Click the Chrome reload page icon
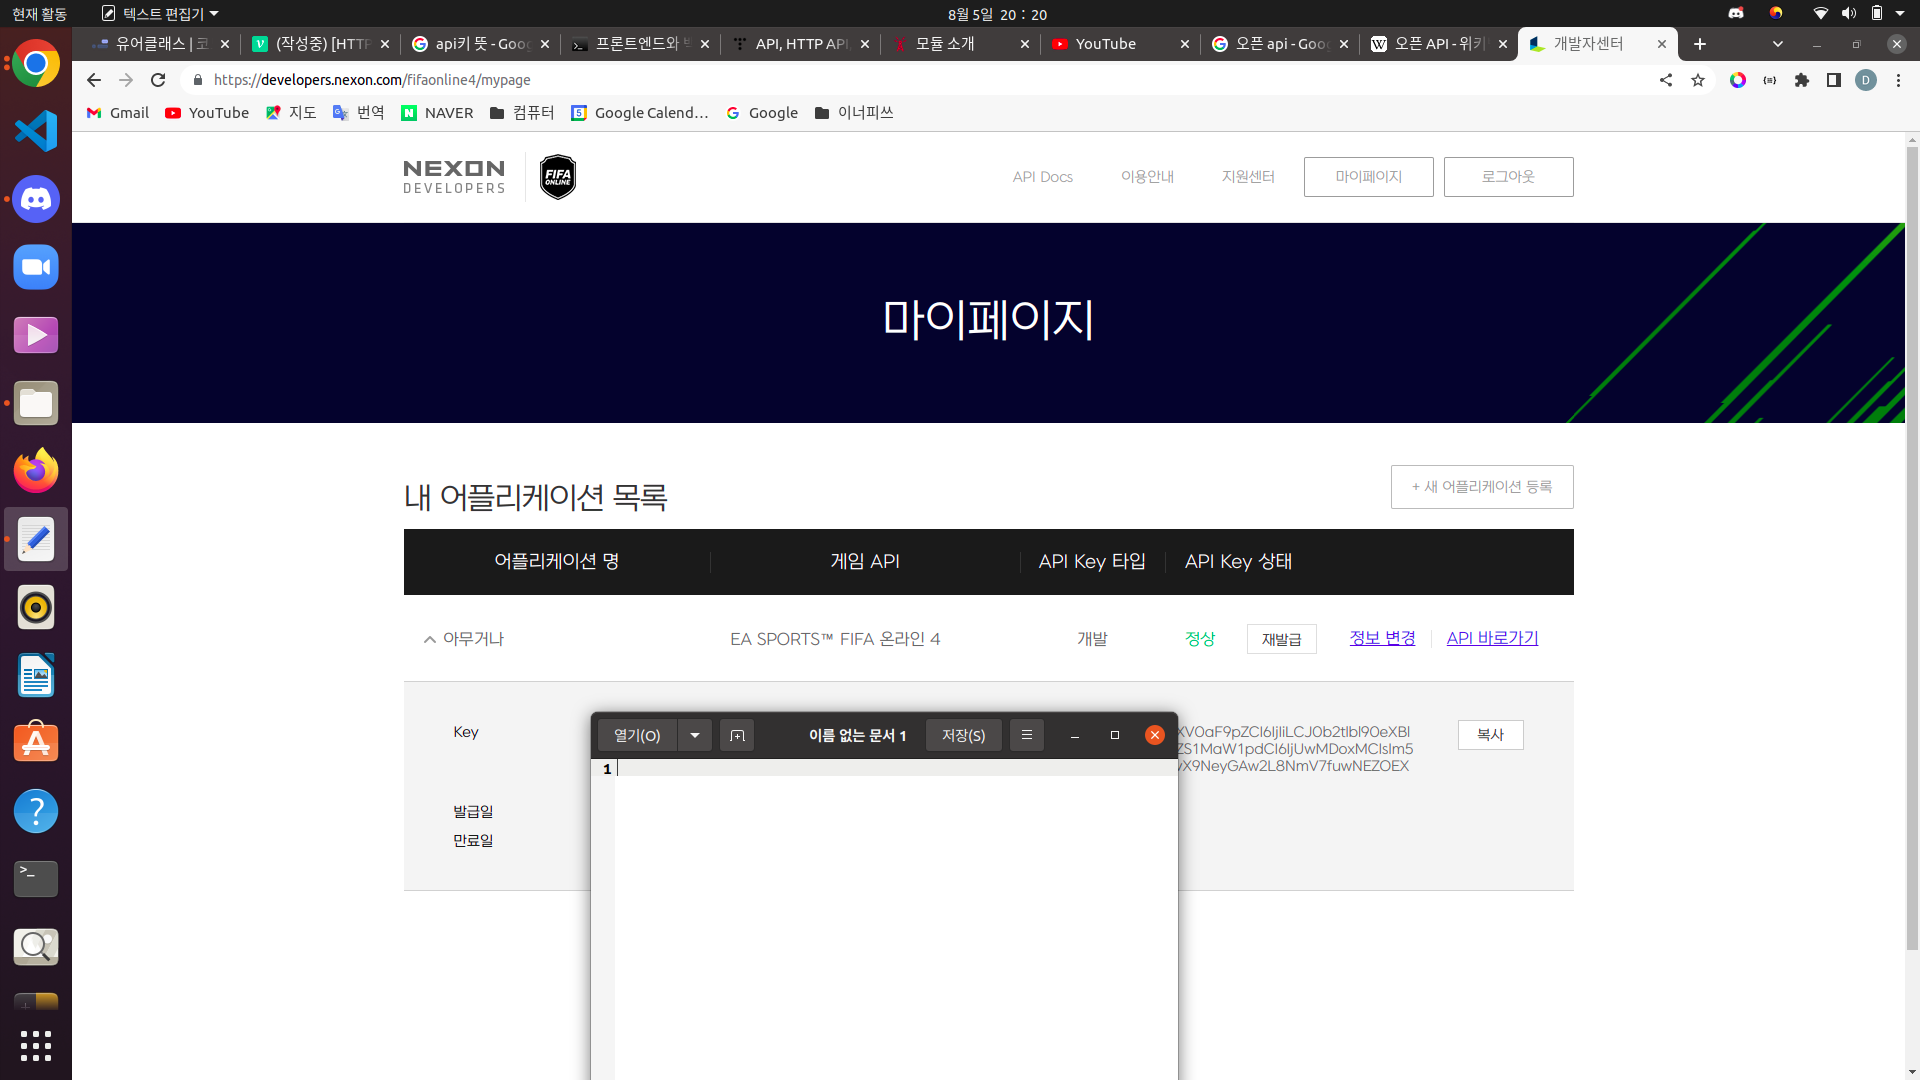The height and width of the screenshot is (1080, 1920). [x=158, y=80]
